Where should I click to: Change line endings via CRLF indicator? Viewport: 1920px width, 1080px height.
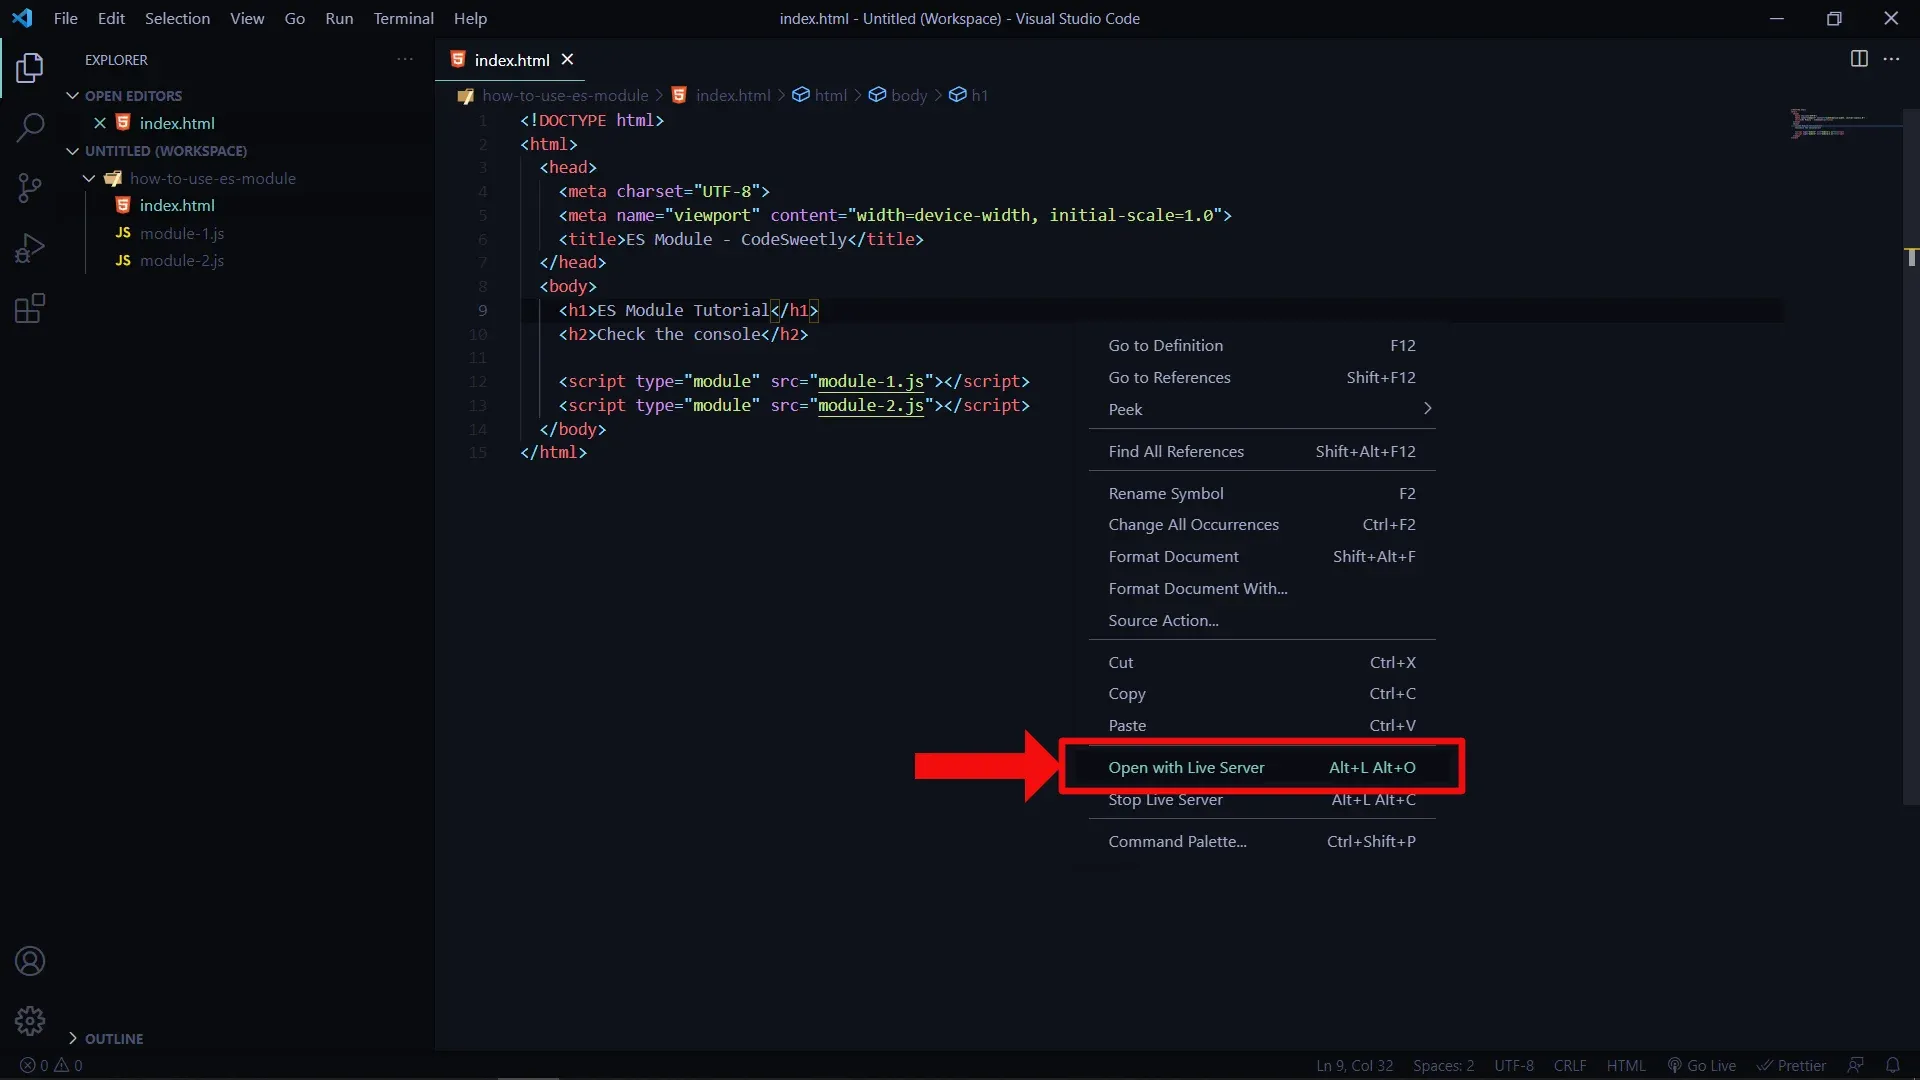pos(1570,1065)
